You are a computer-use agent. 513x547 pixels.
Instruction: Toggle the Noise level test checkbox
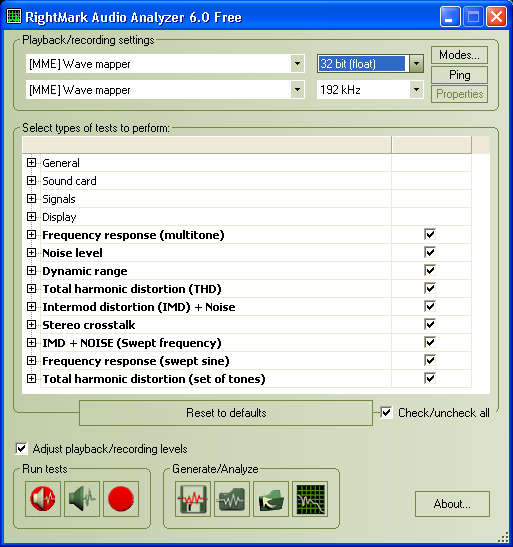(430, 252)
